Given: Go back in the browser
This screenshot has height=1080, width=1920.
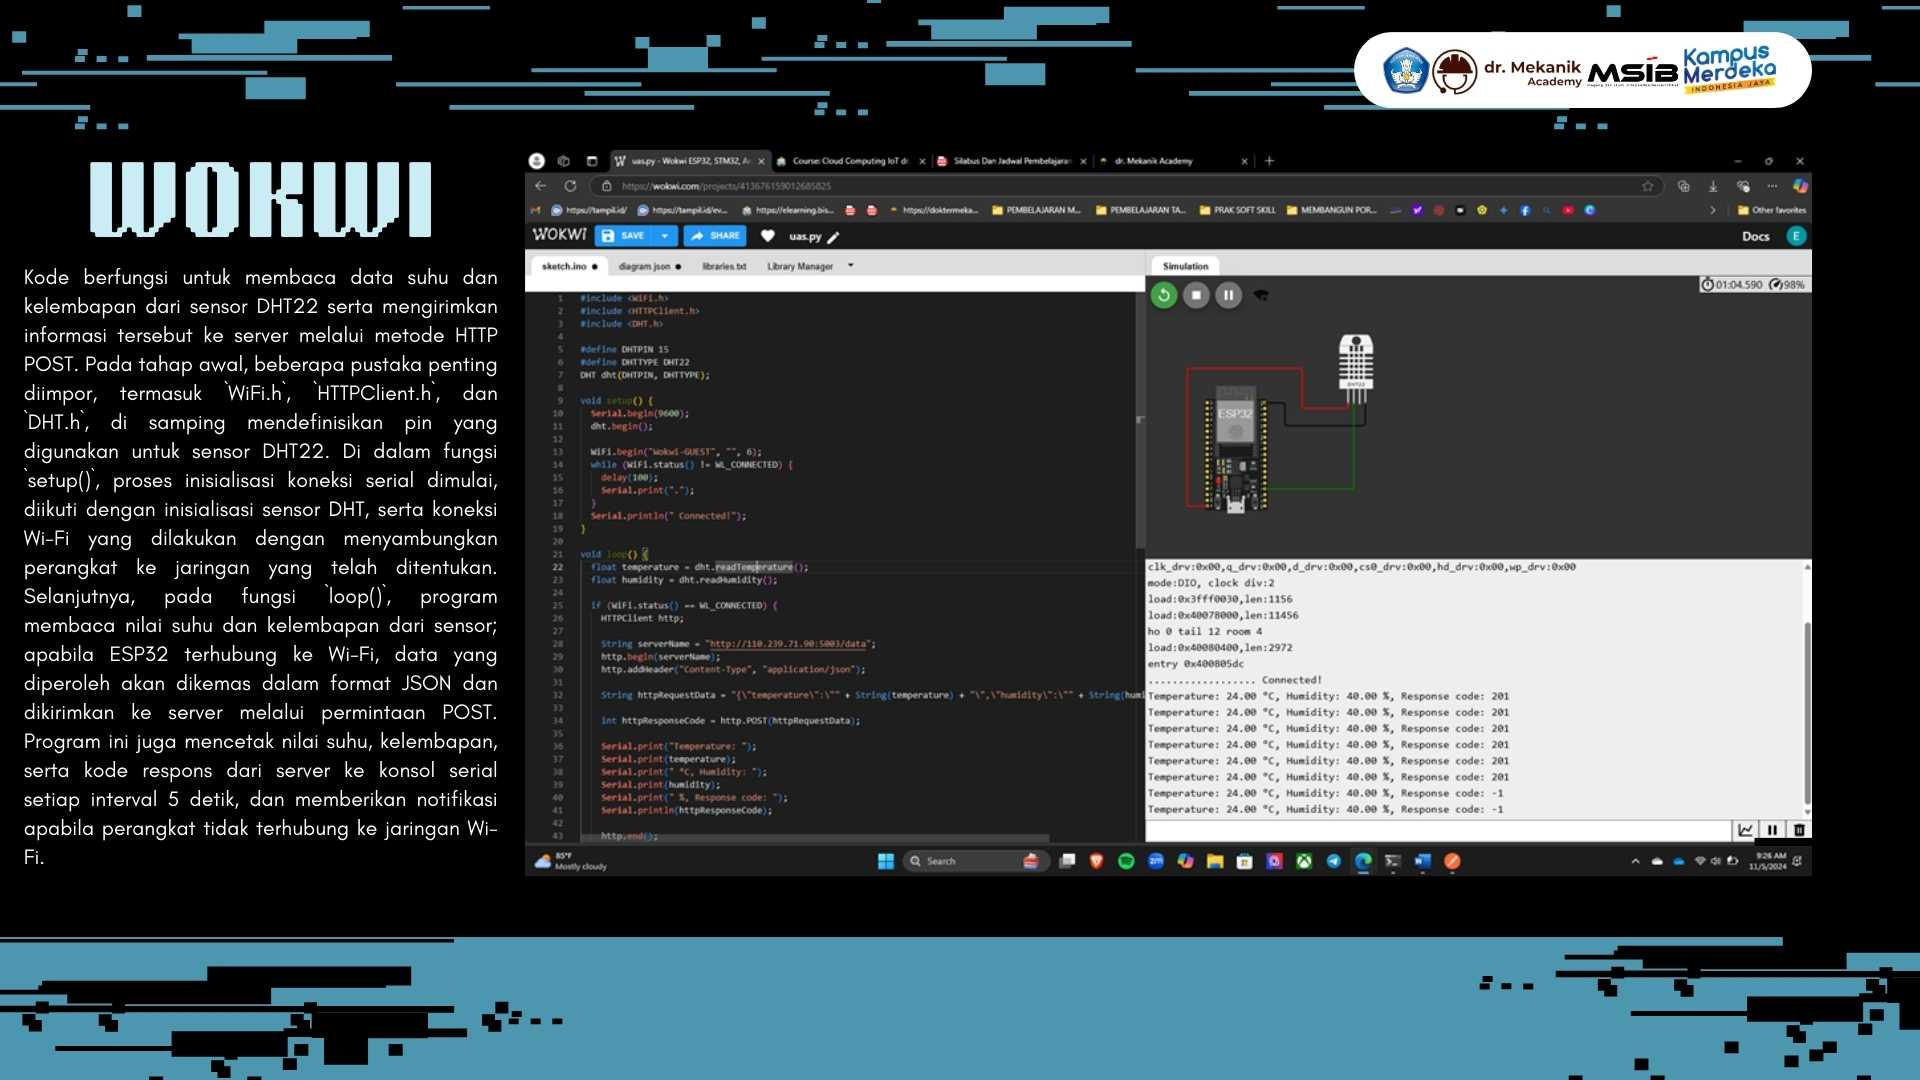Looking at the screenshot, I should click(x=541, y=186).
